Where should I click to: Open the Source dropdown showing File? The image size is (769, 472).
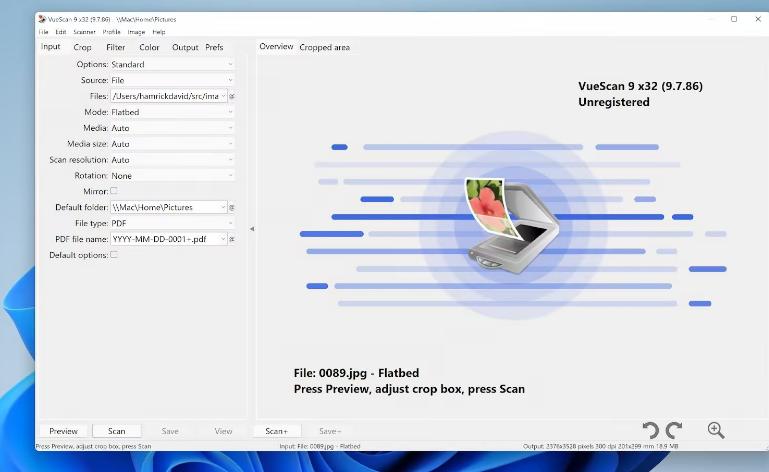pyautogui.click(x=172, y=80)
